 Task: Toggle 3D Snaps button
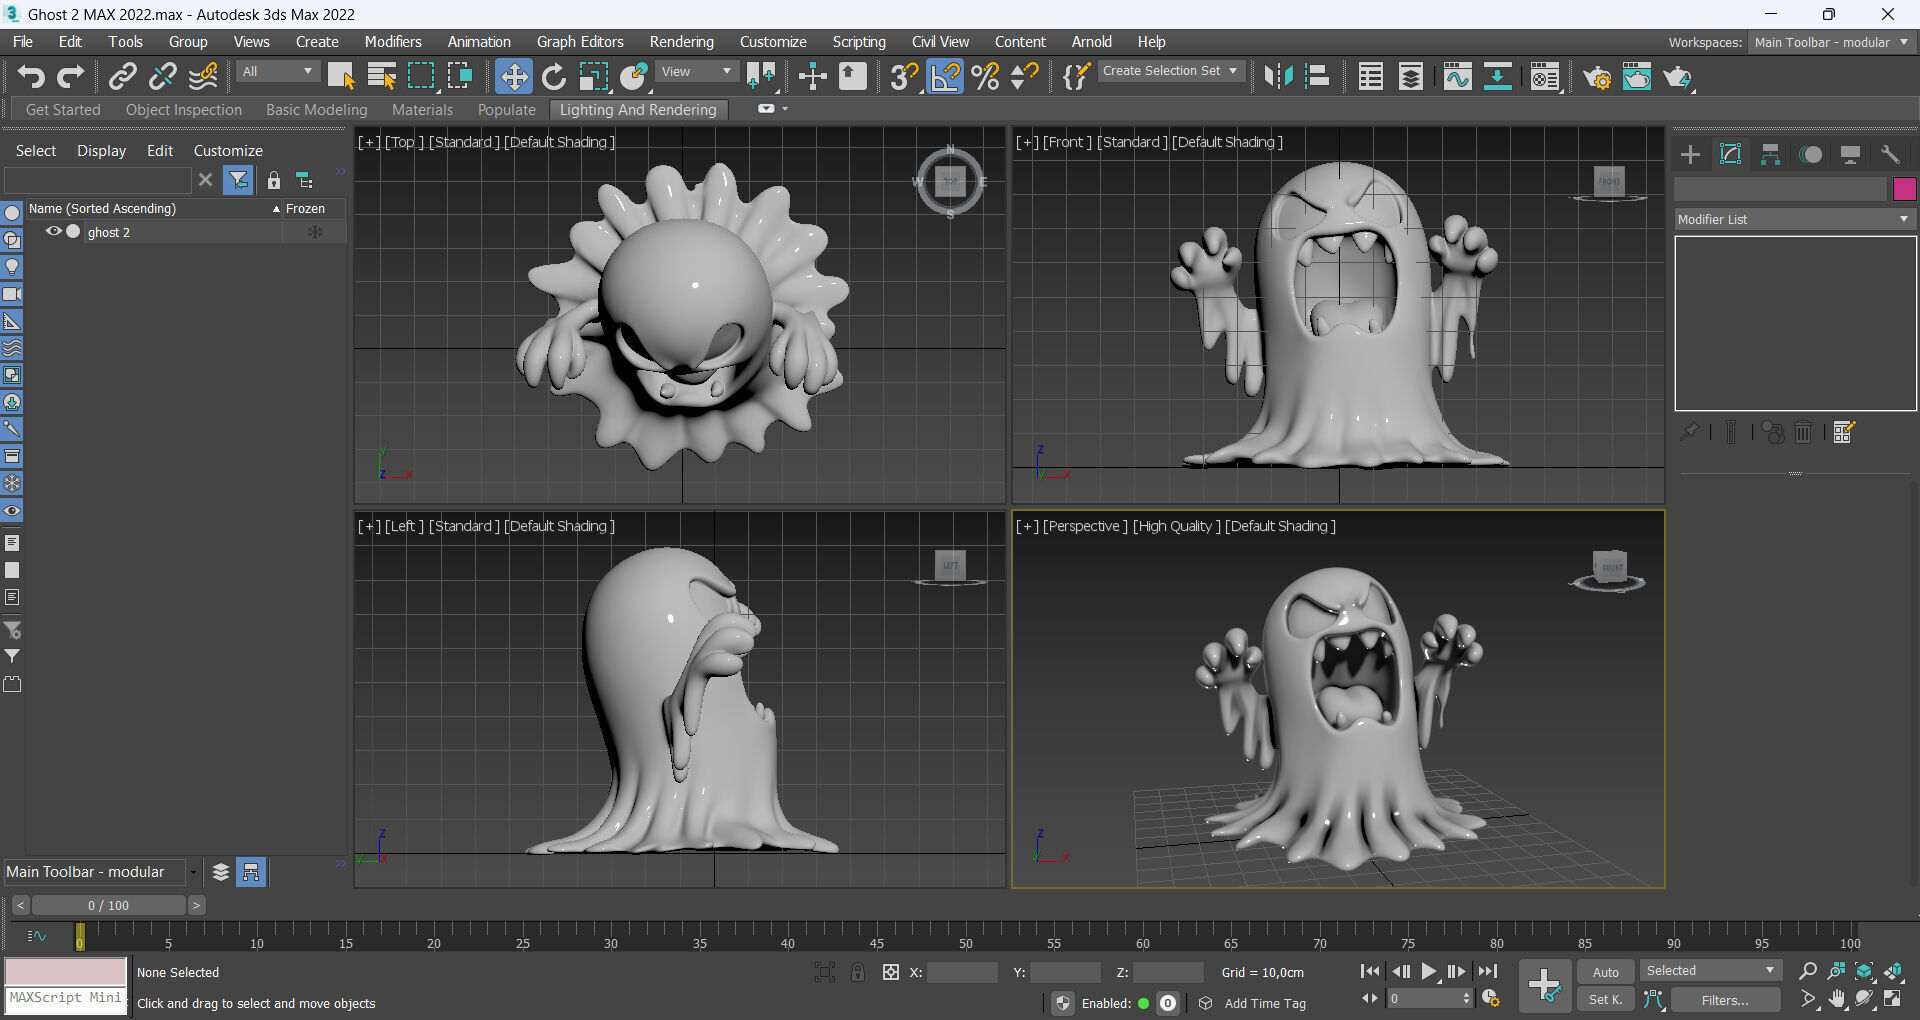tap(904, 77)
